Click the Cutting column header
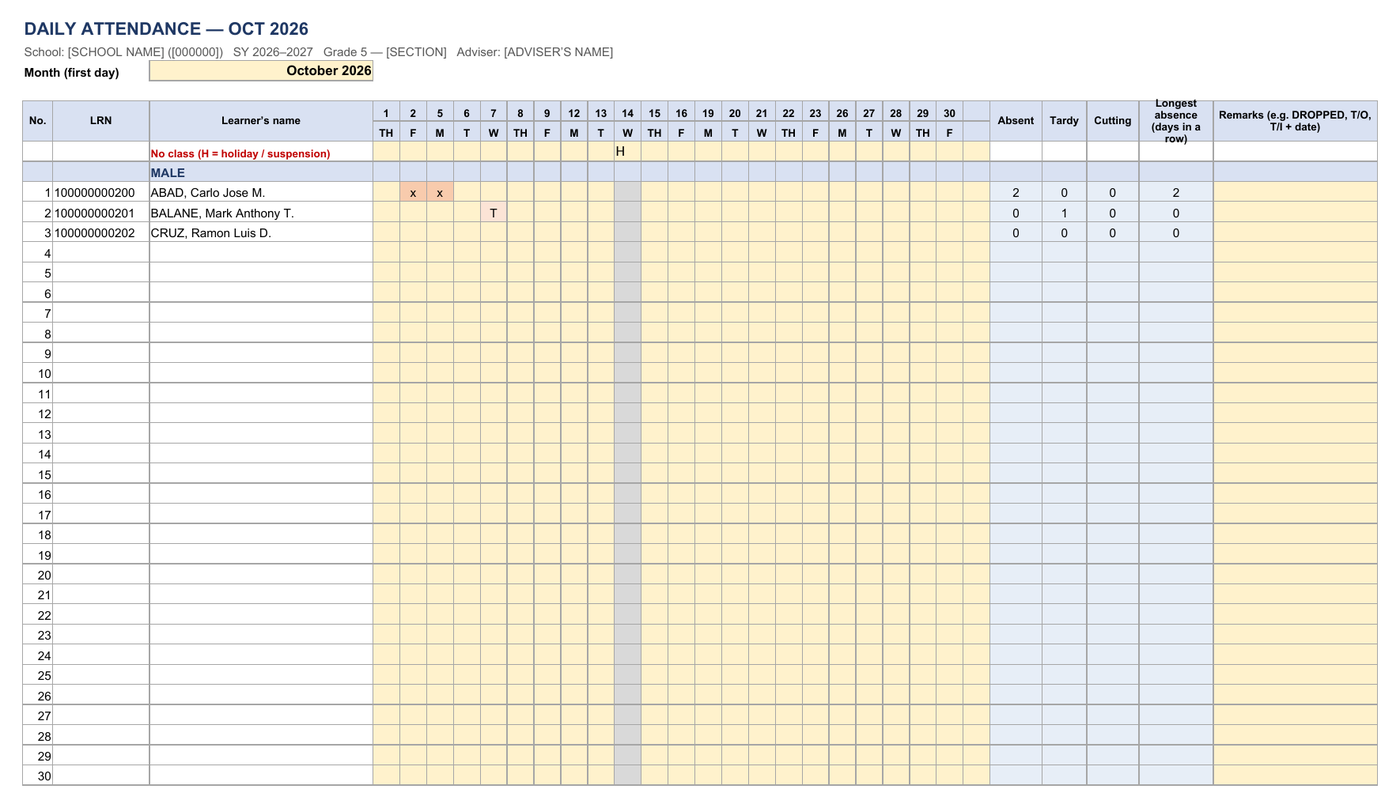The height and width of the screenshot is (808, 1400). coord(1112,121)
